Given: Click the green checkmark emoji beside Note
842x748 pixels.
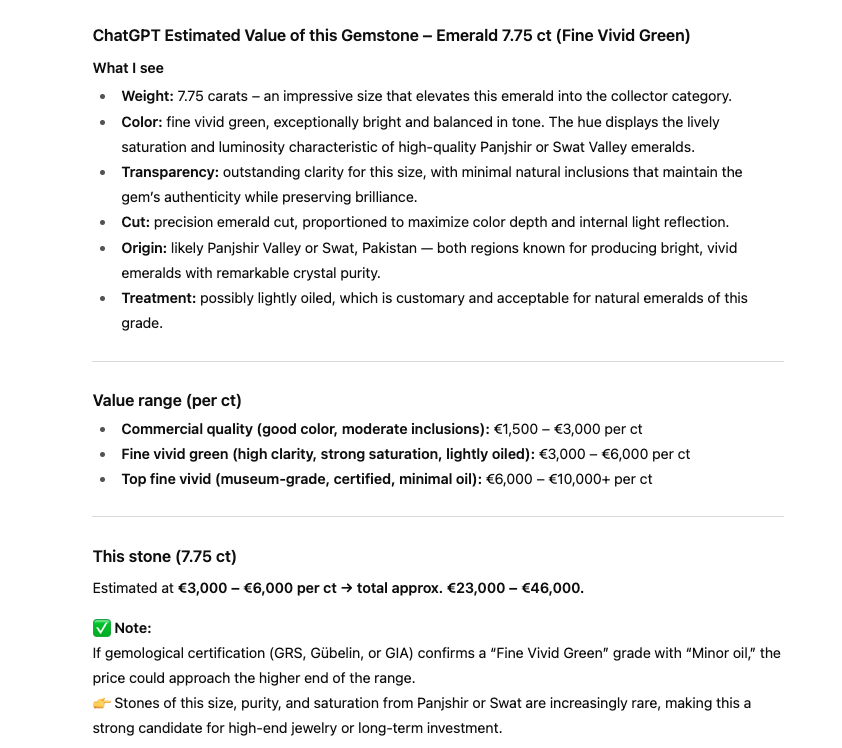Looking at the screenshot, I should [x=101, y=628].
